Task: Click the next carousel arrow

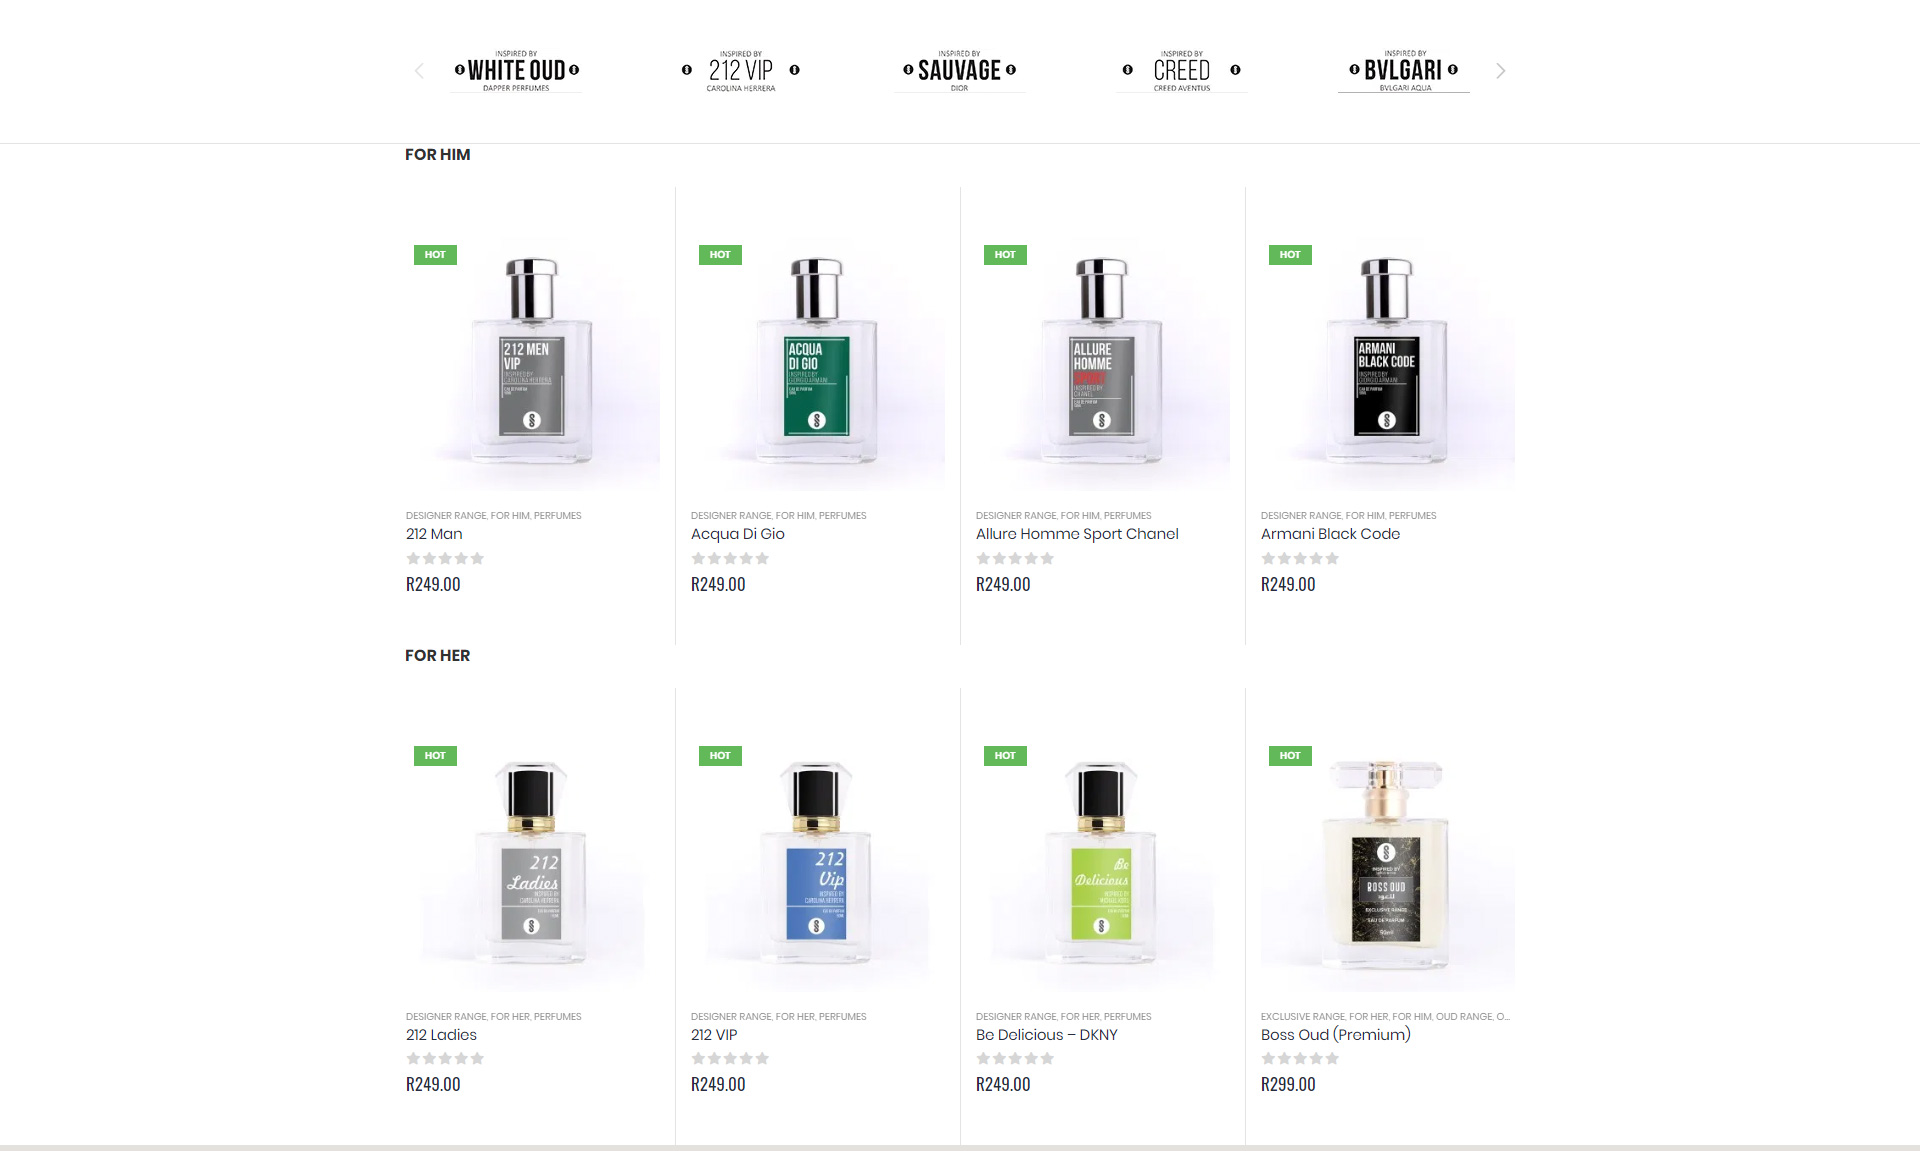Action: [x=1500, y=71]
